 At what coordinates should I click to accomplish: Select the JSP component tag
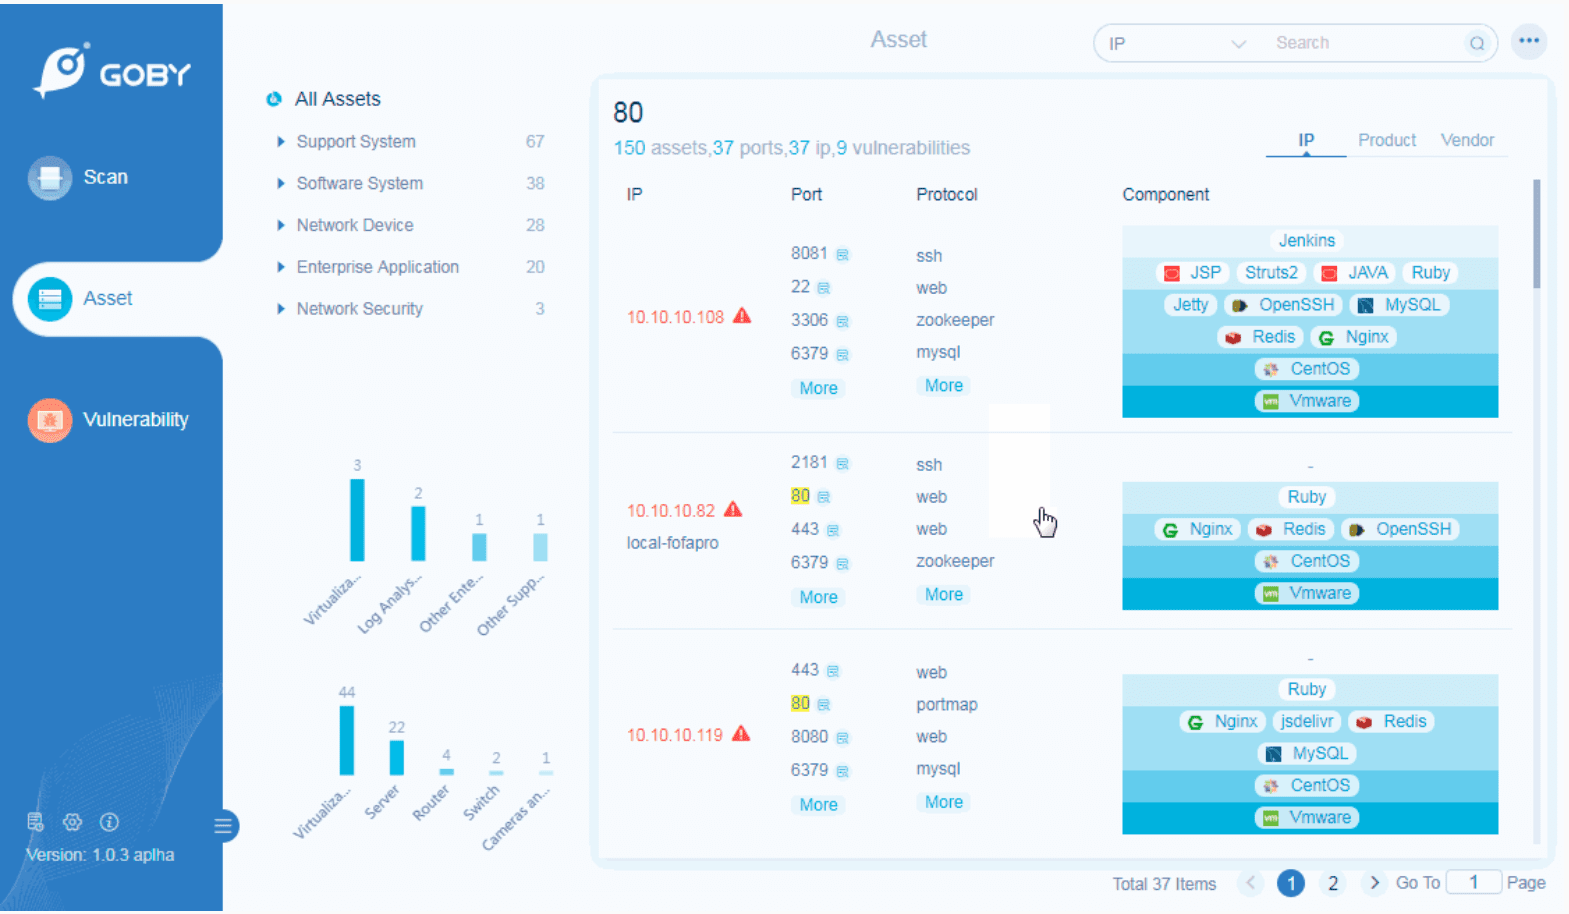1192,273
